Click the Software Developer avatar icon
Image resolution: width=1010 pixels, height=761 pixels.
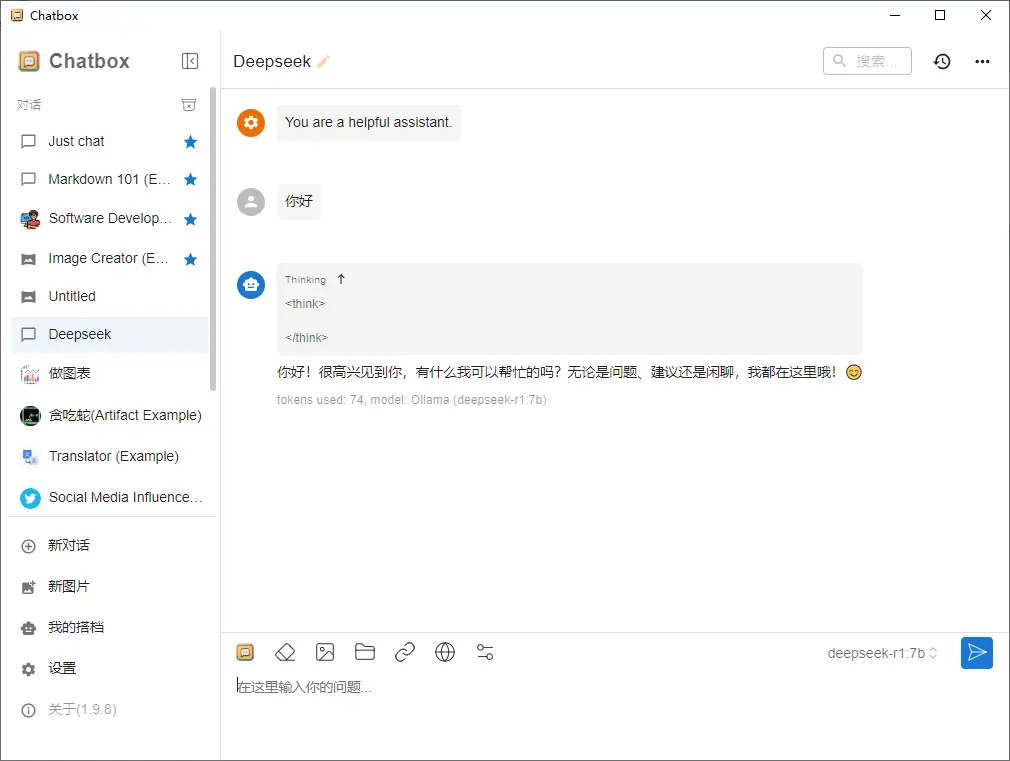click(x=30, y=220)
